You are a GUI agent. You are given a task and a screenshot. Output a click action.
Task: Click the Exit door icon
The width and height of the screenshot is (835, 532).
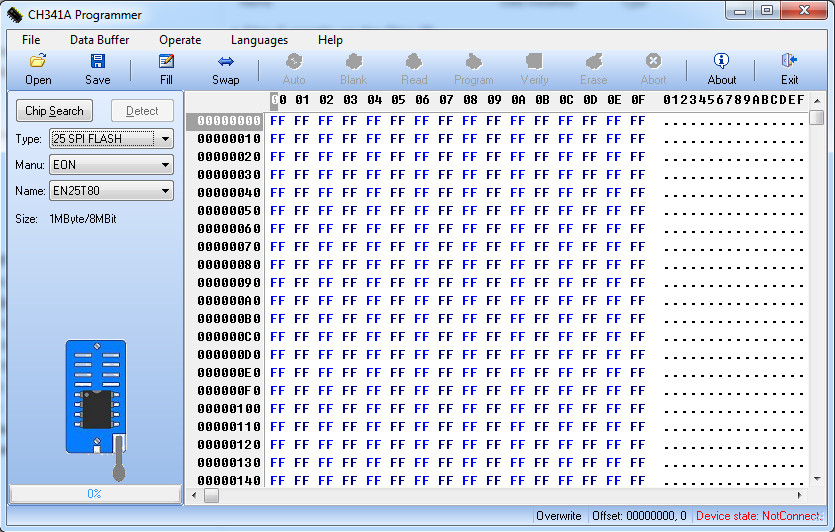[789, 61]
